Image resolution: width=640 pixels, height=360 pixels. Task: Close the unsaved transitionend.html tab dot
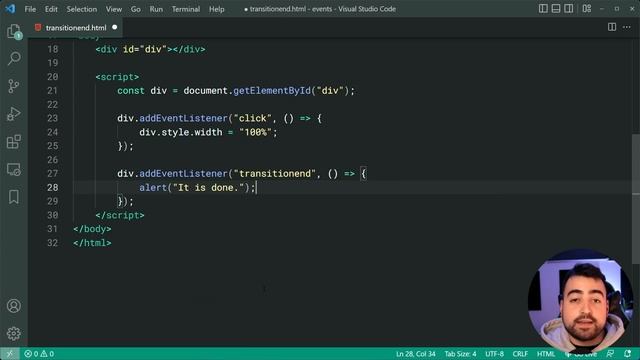[x=115, y=27]
